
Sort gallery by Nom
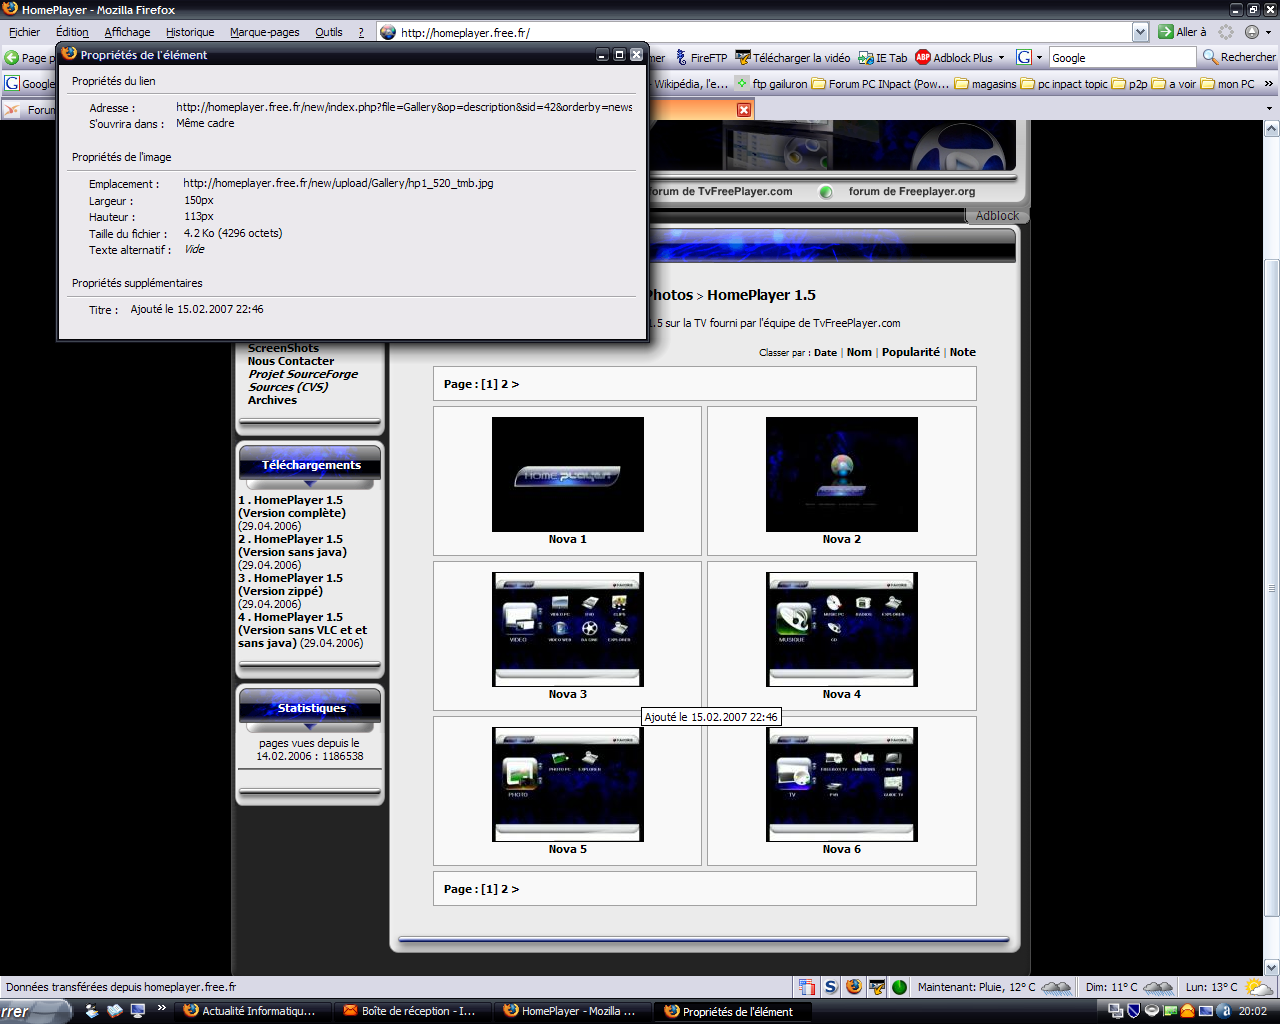point(859,352)
